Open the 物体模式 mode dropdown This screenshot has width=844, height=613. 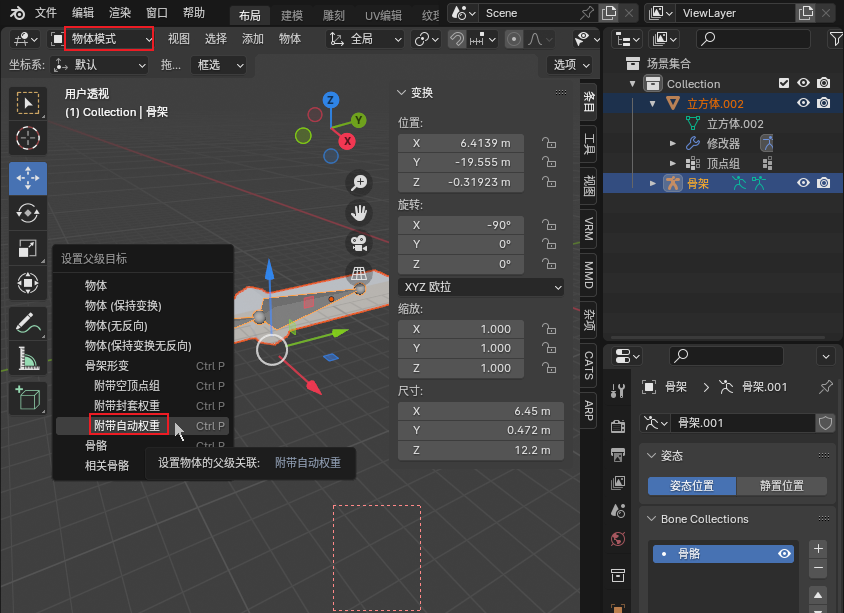pos(109,38)
